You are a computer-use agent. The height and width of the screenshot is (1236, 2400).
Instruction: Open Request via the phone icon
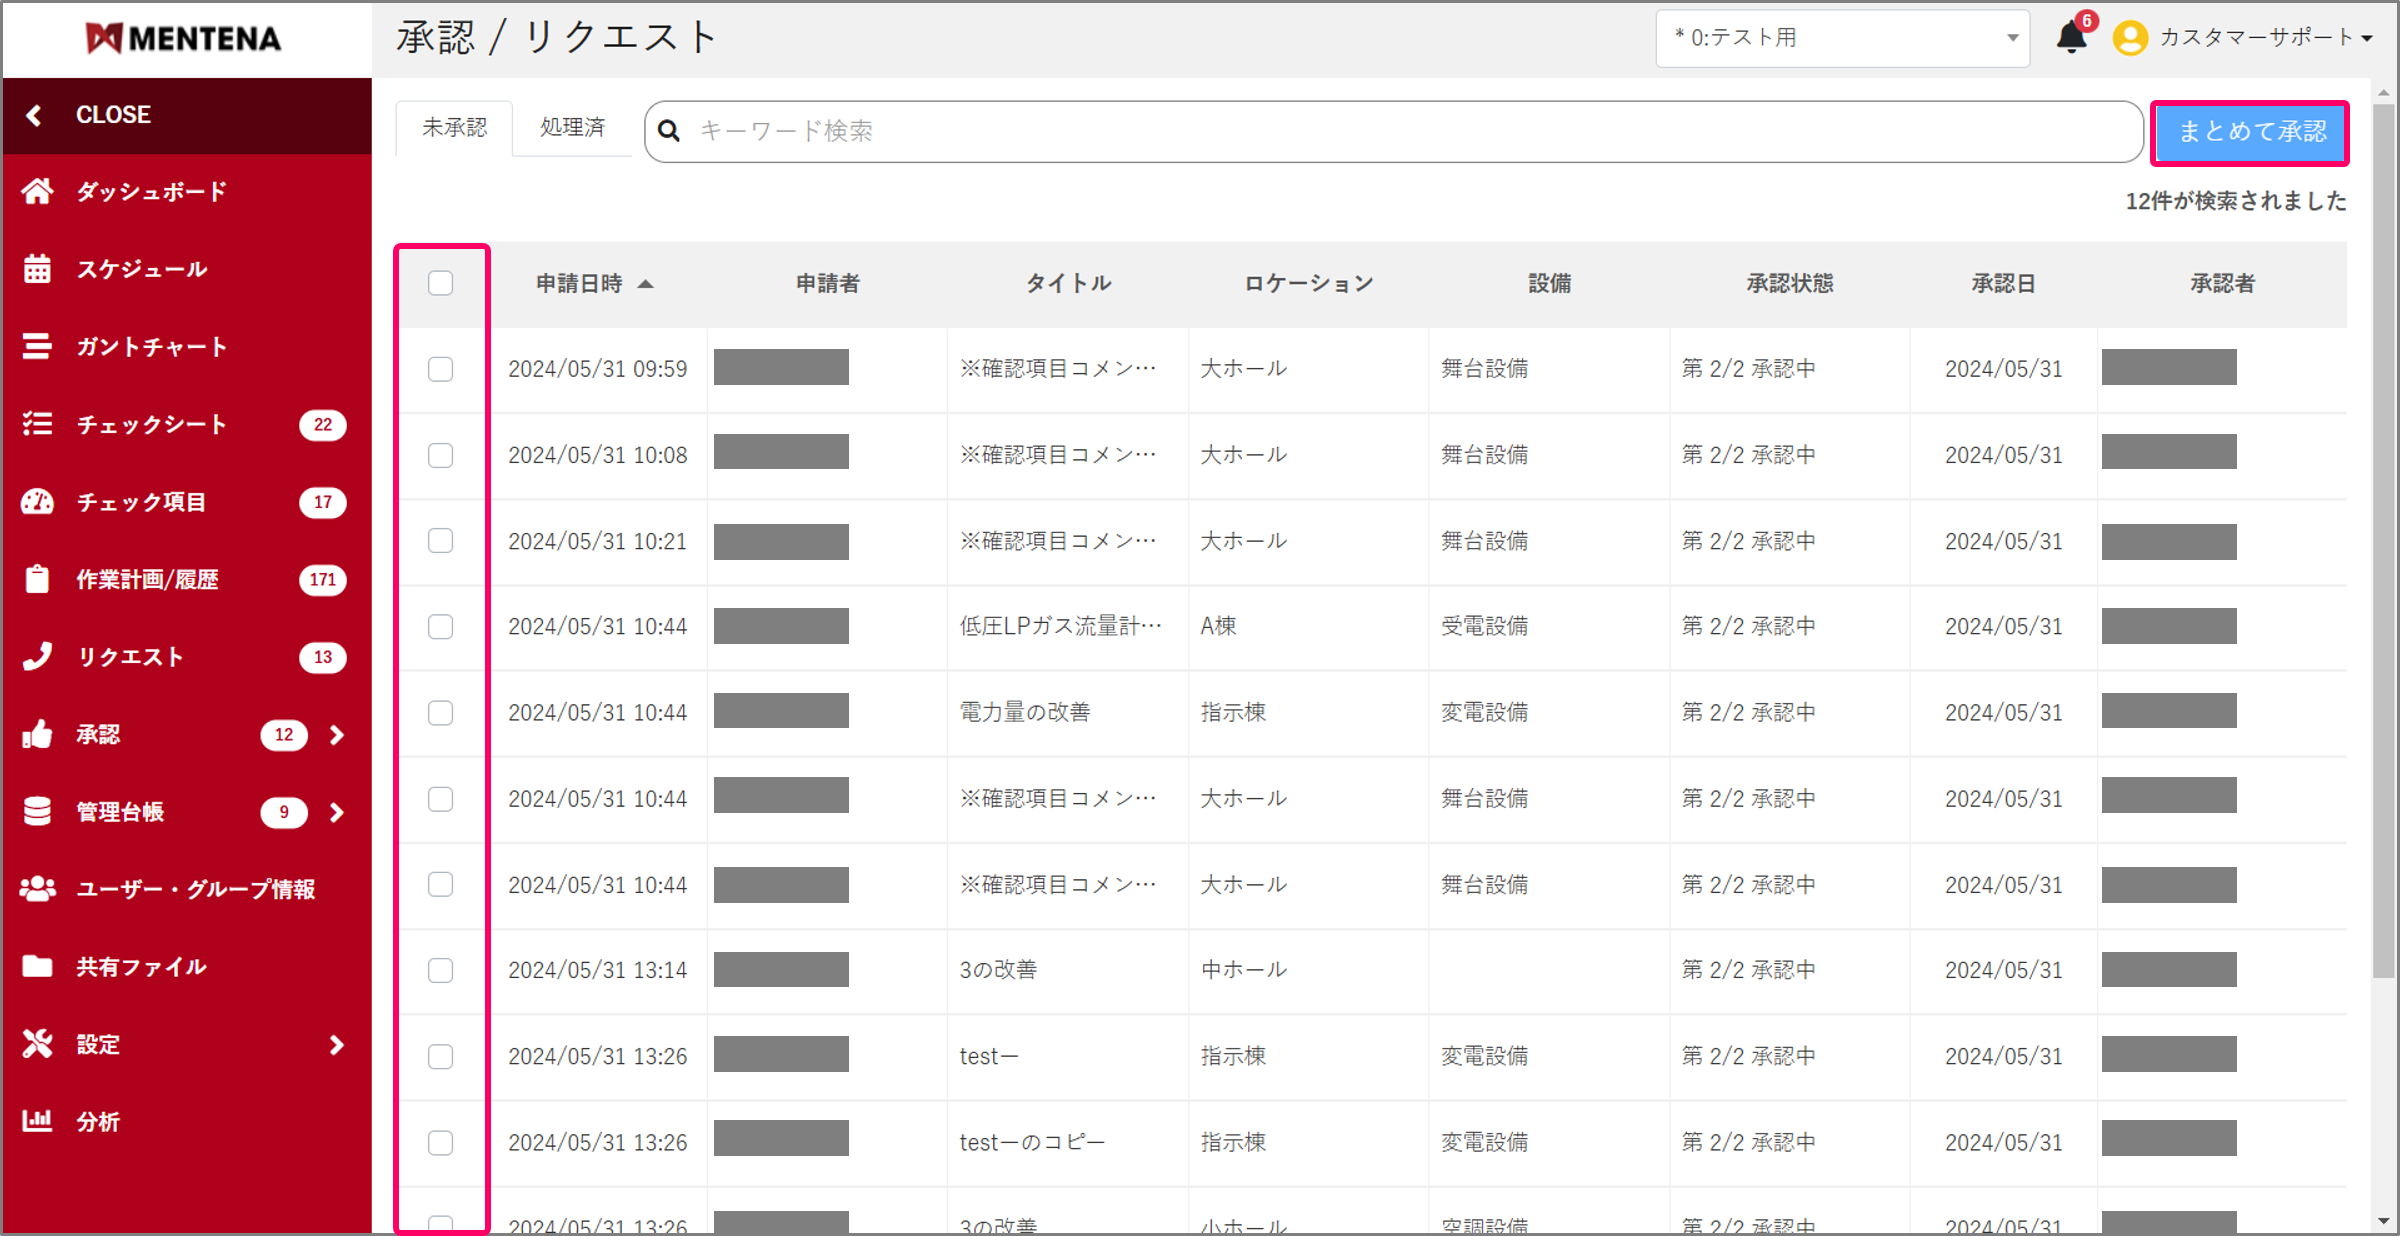pos(38,656)
